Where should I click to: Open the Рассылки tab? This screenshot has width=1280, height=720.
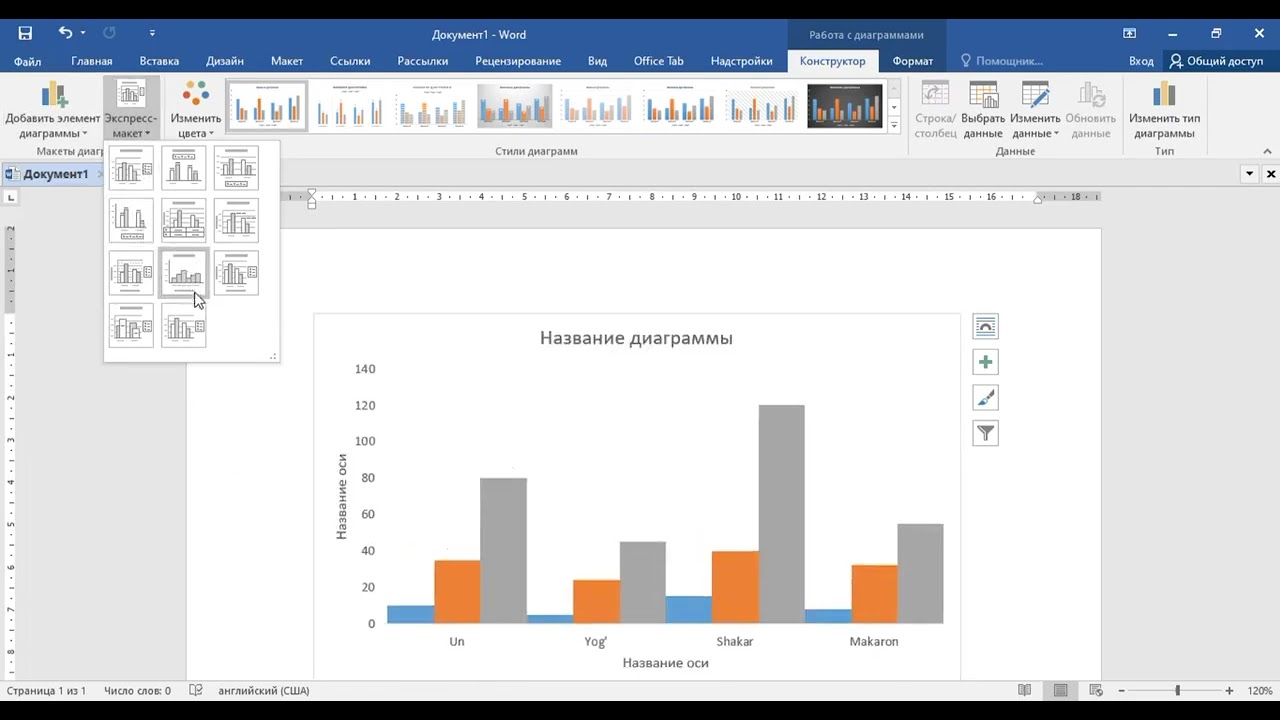pos(422,61)
